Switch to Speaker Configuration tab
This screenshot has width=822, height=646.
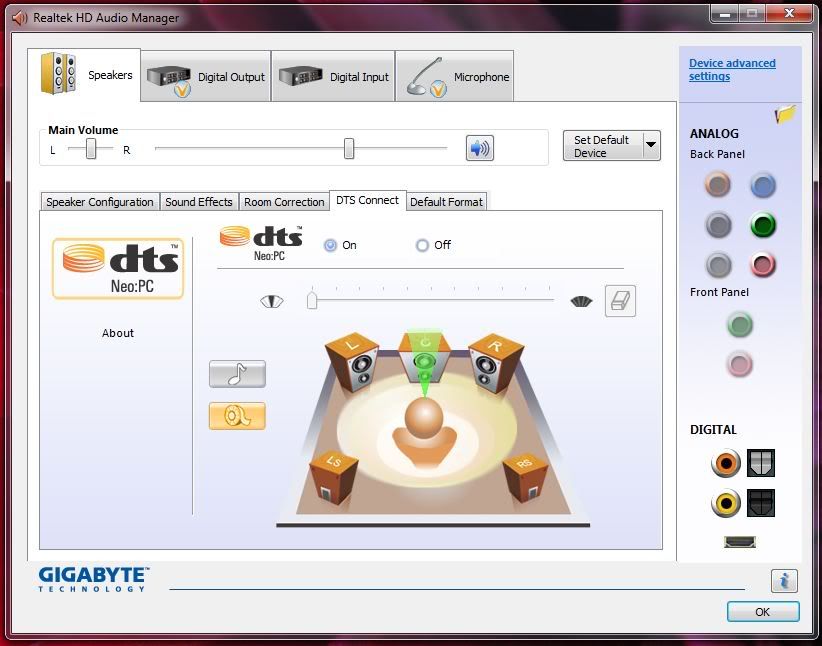coord(100,202)
